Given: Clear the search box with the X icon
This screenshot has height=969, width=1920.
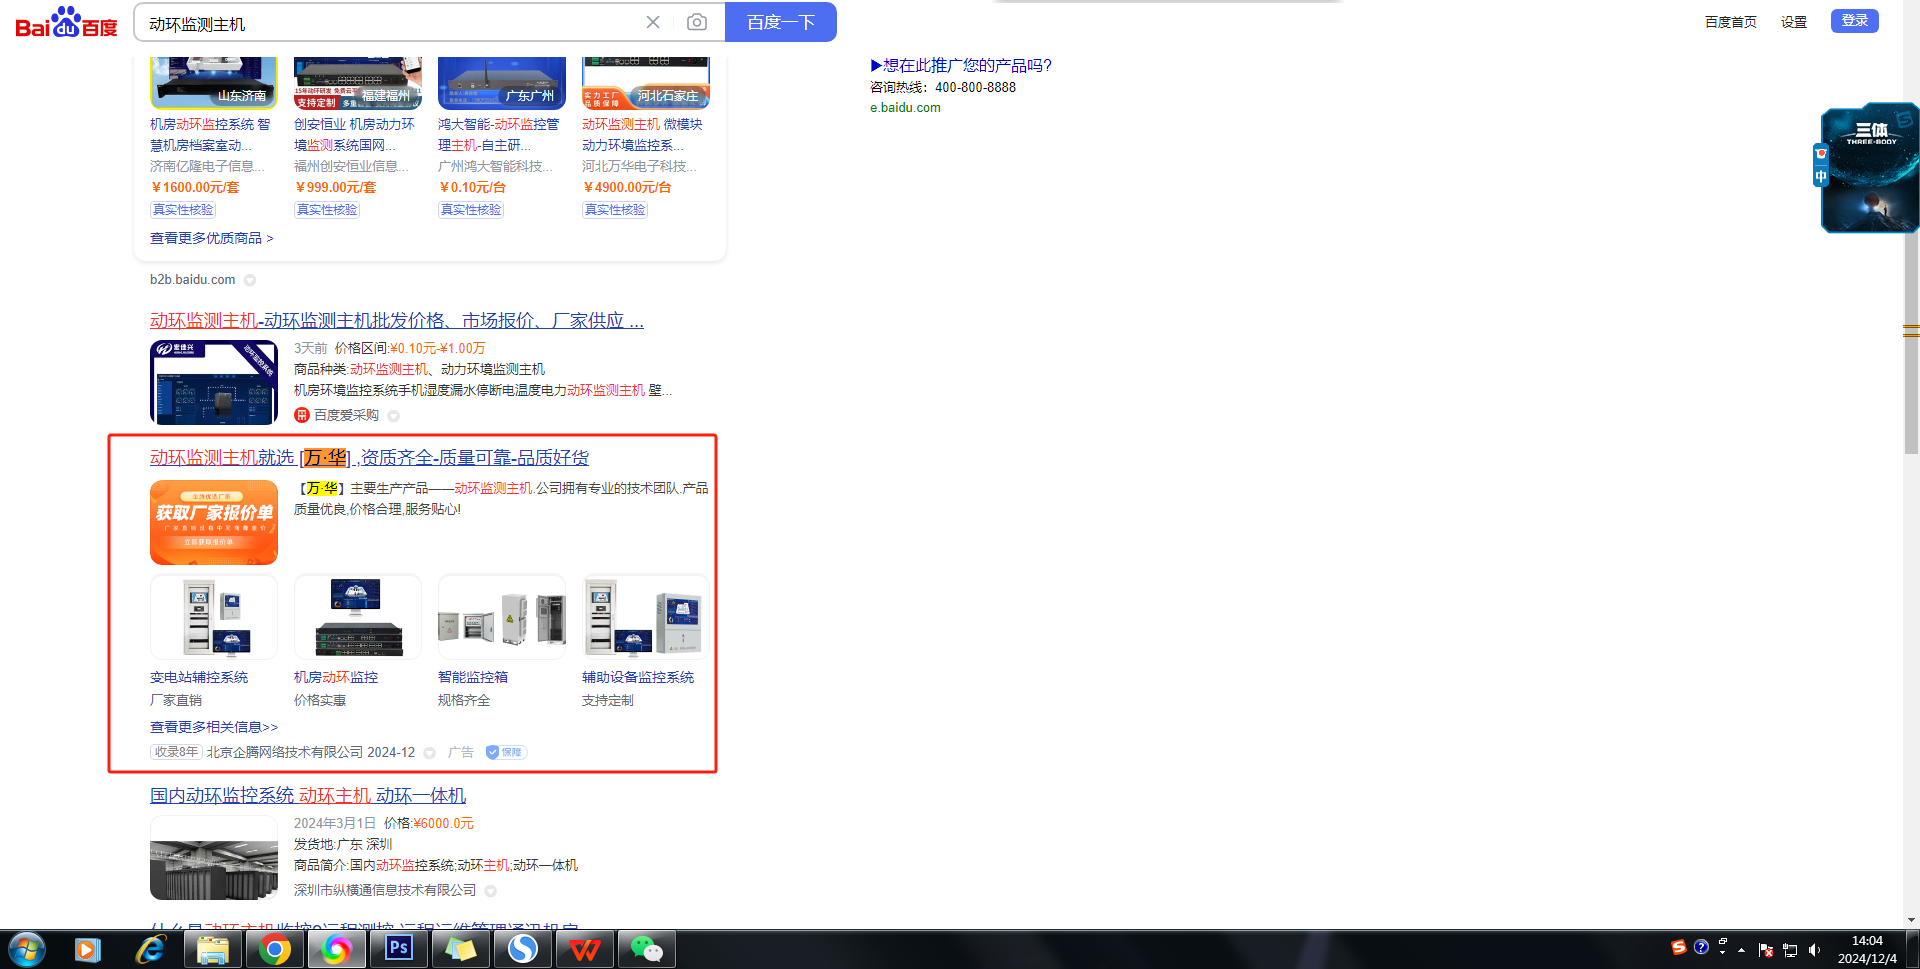Looking at the screenshot, I should pos(653,22).
